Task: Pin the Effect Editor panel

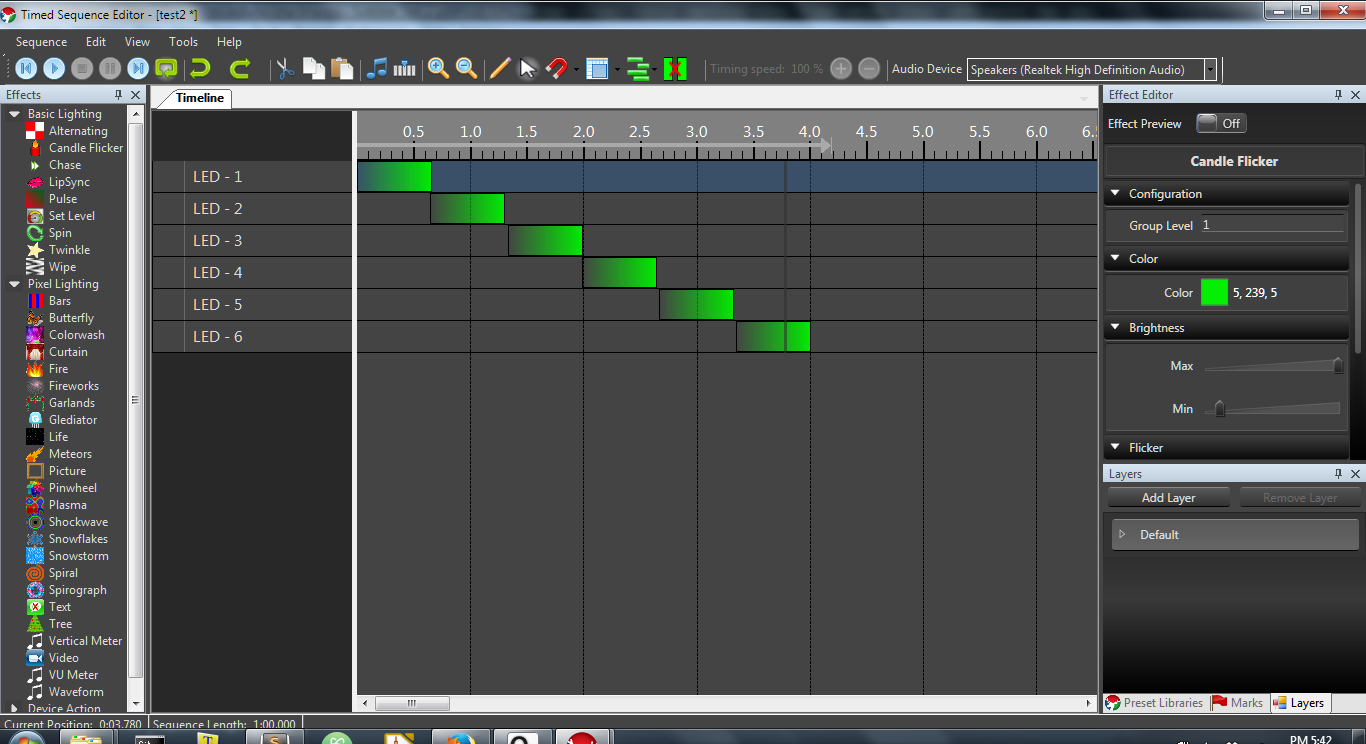Action: point(1339,95)
